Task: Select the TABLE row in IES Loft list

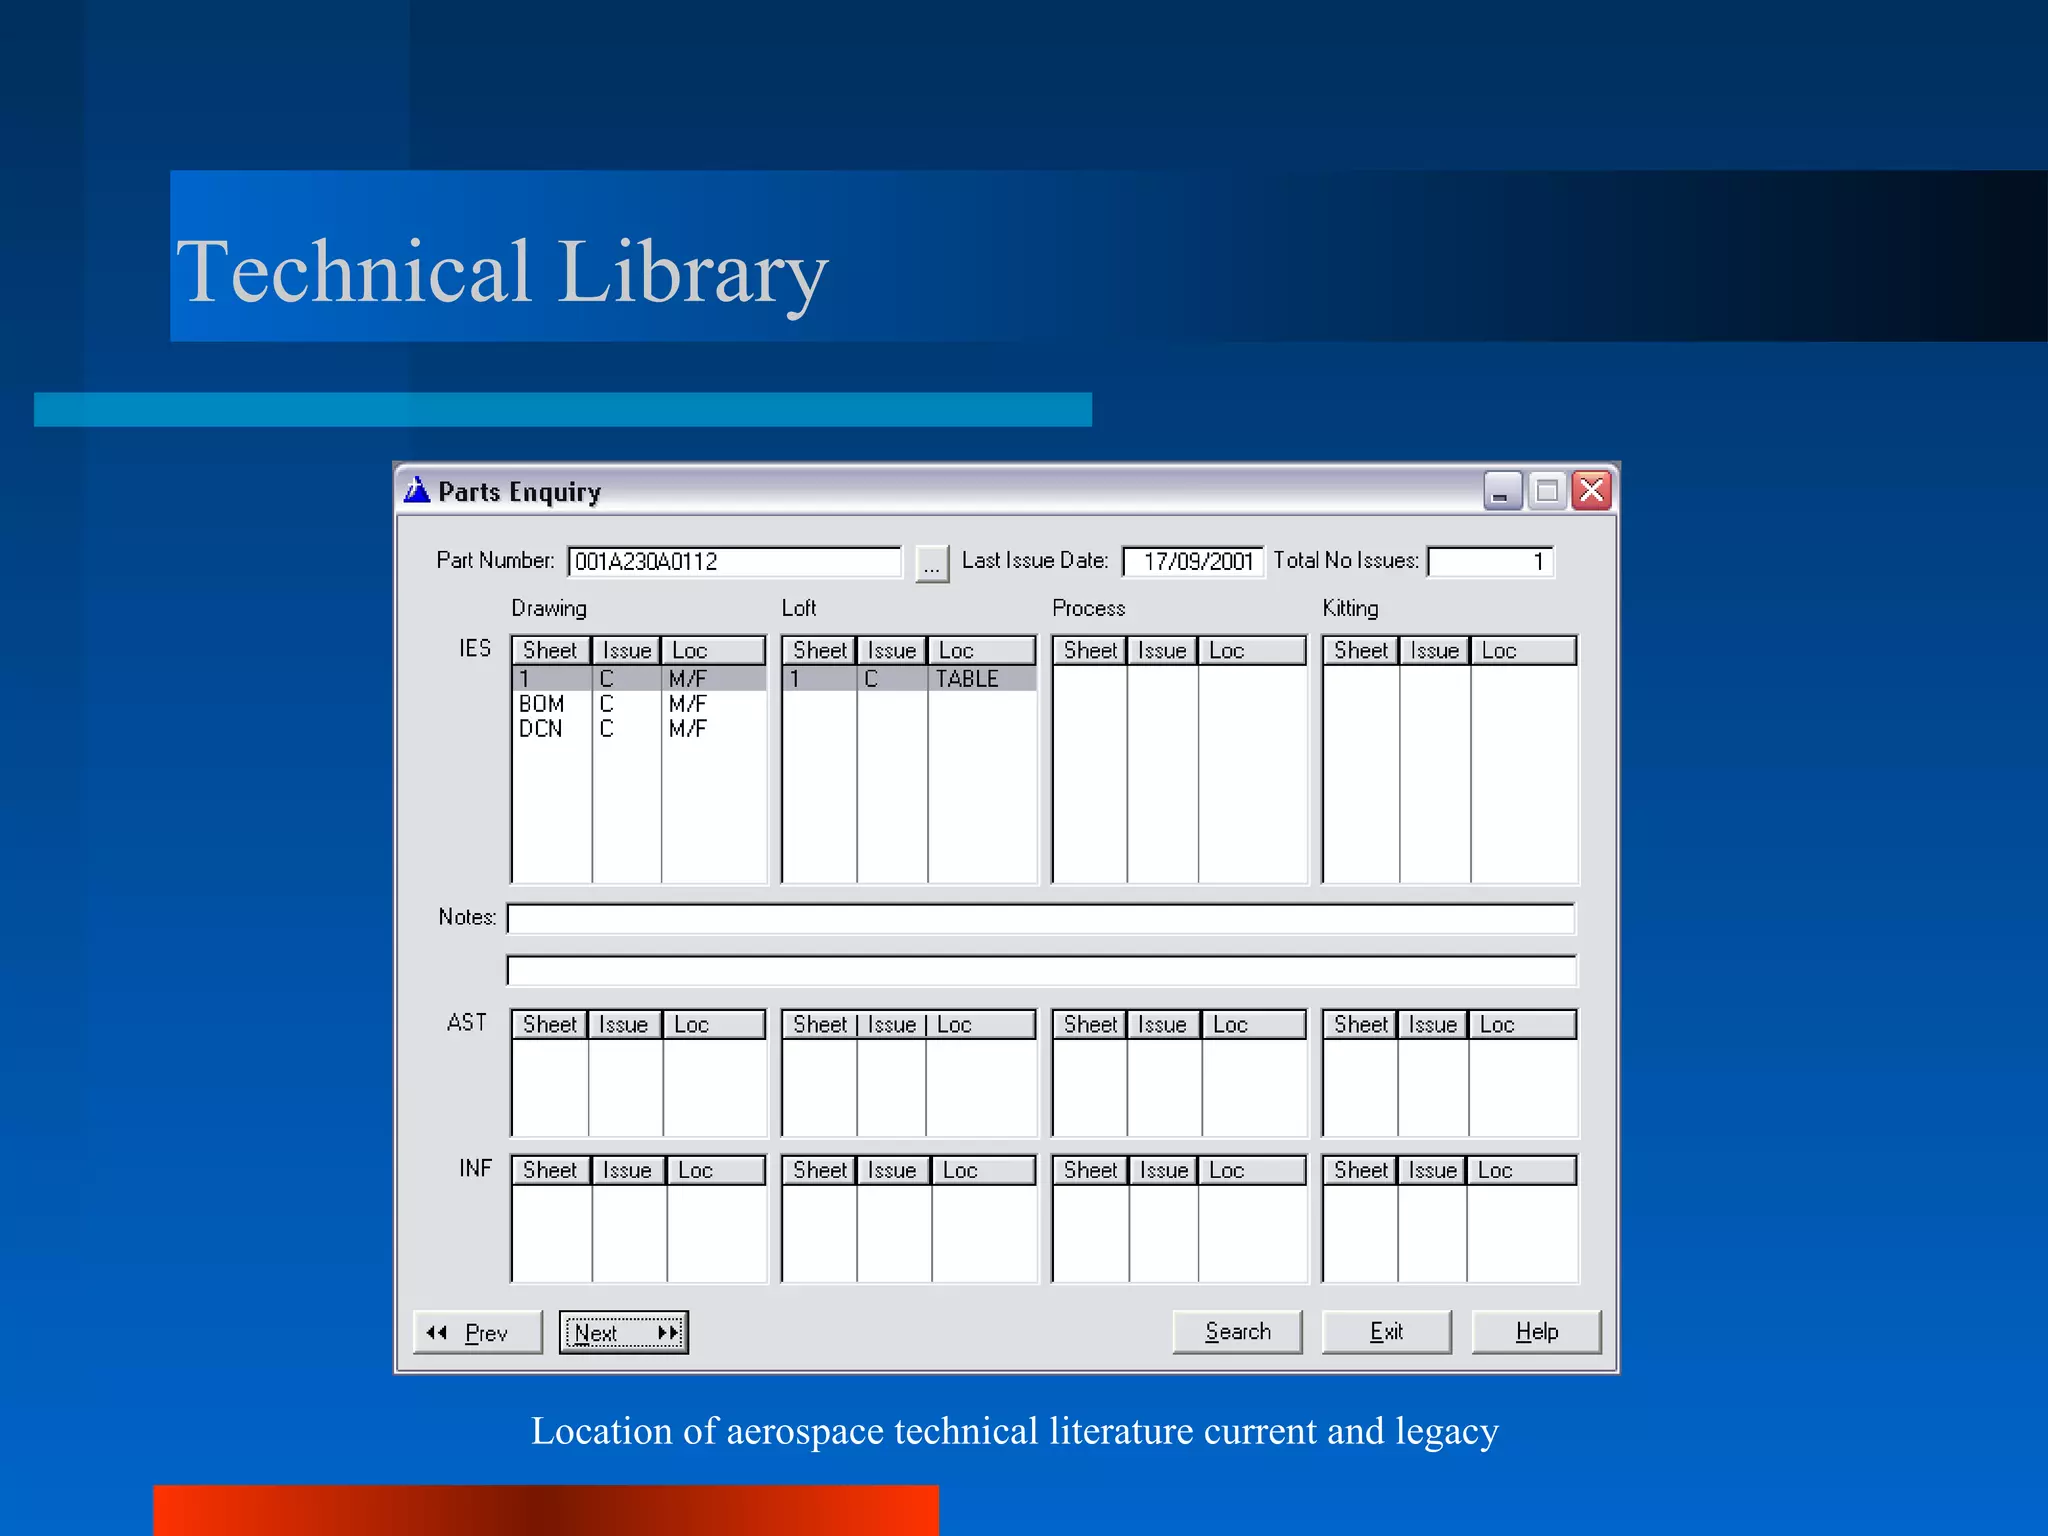Action: 909,678
